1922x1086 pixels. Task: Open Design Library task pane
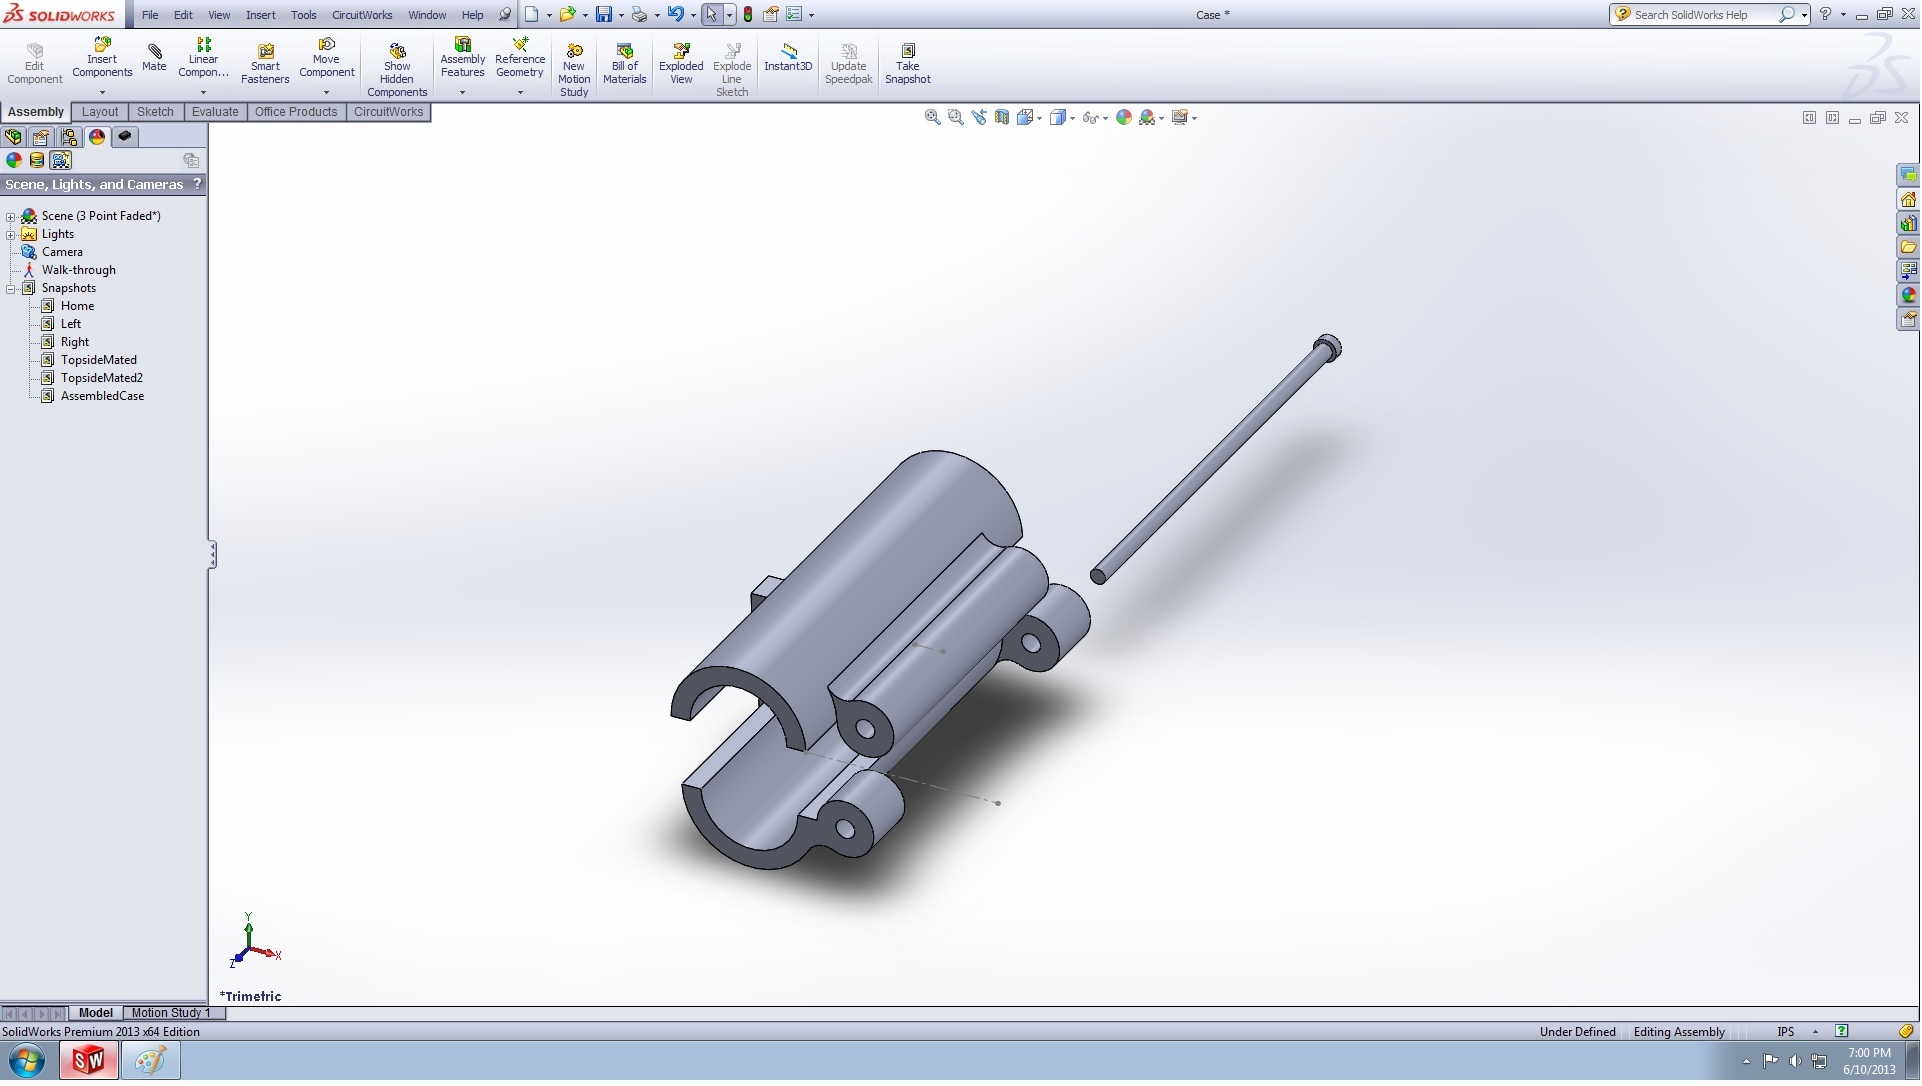(x=1909, y=224)
